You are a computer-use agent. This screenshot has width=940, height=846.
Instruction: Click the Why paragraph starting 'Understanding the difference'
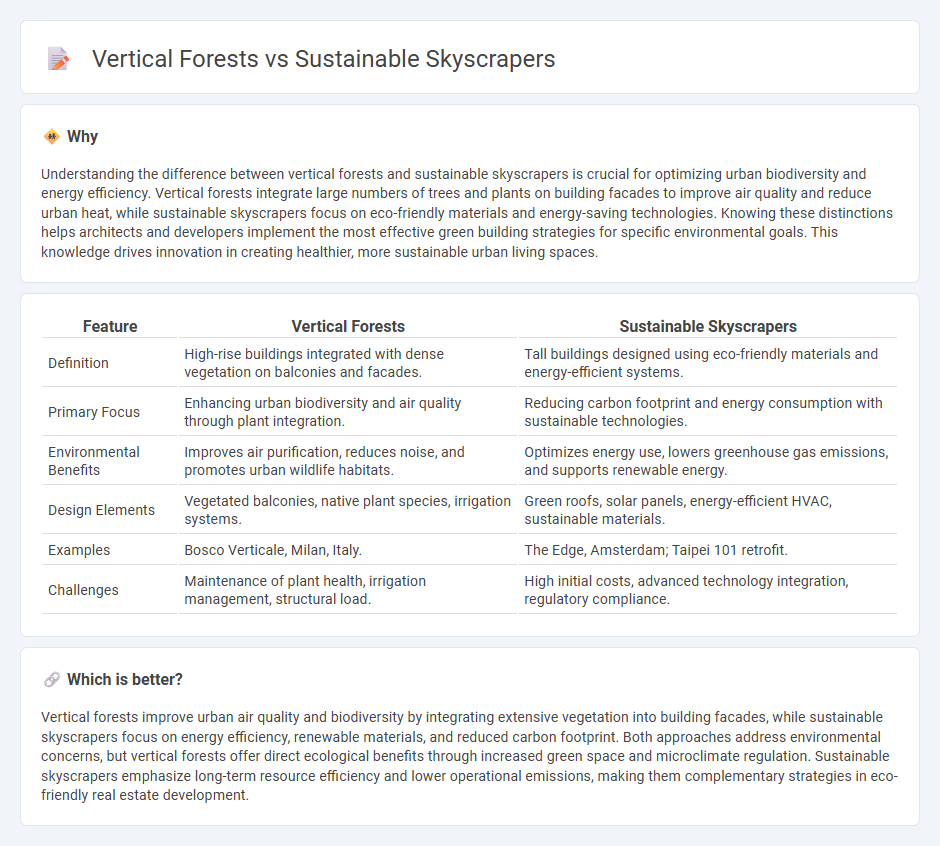[x=467, y=213]
